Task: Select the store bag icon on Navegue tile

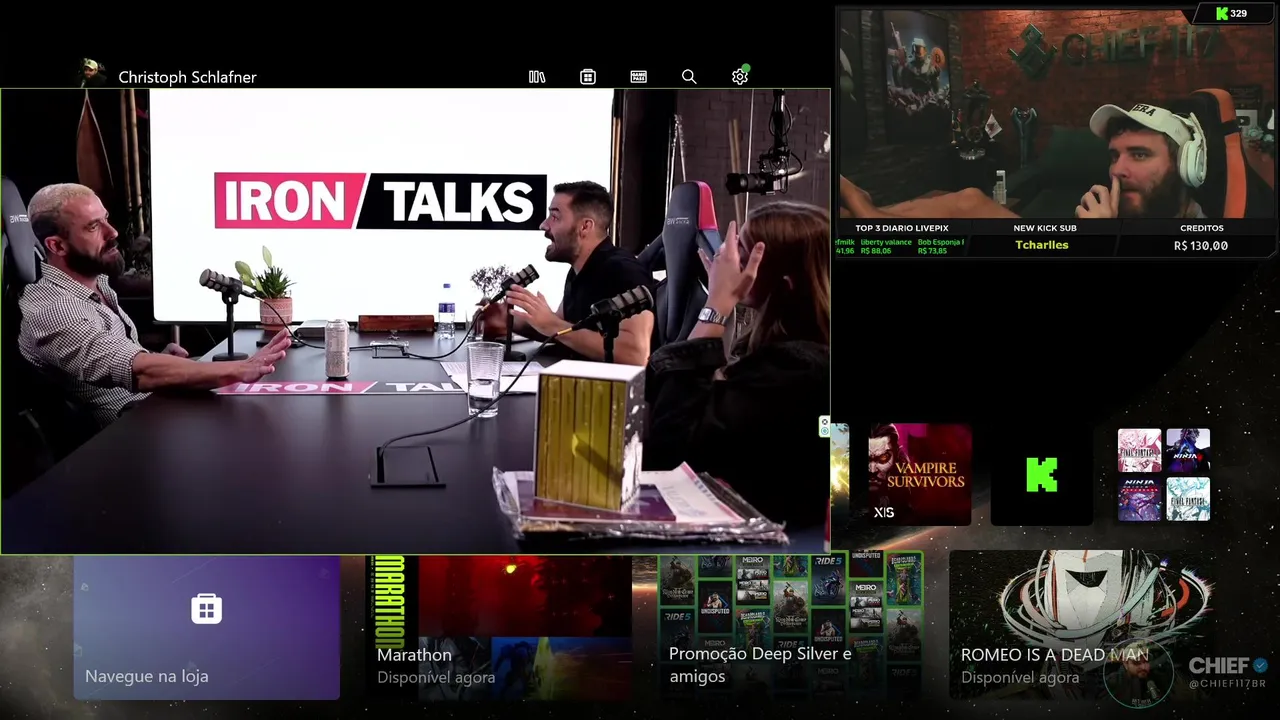Action: 207,608
